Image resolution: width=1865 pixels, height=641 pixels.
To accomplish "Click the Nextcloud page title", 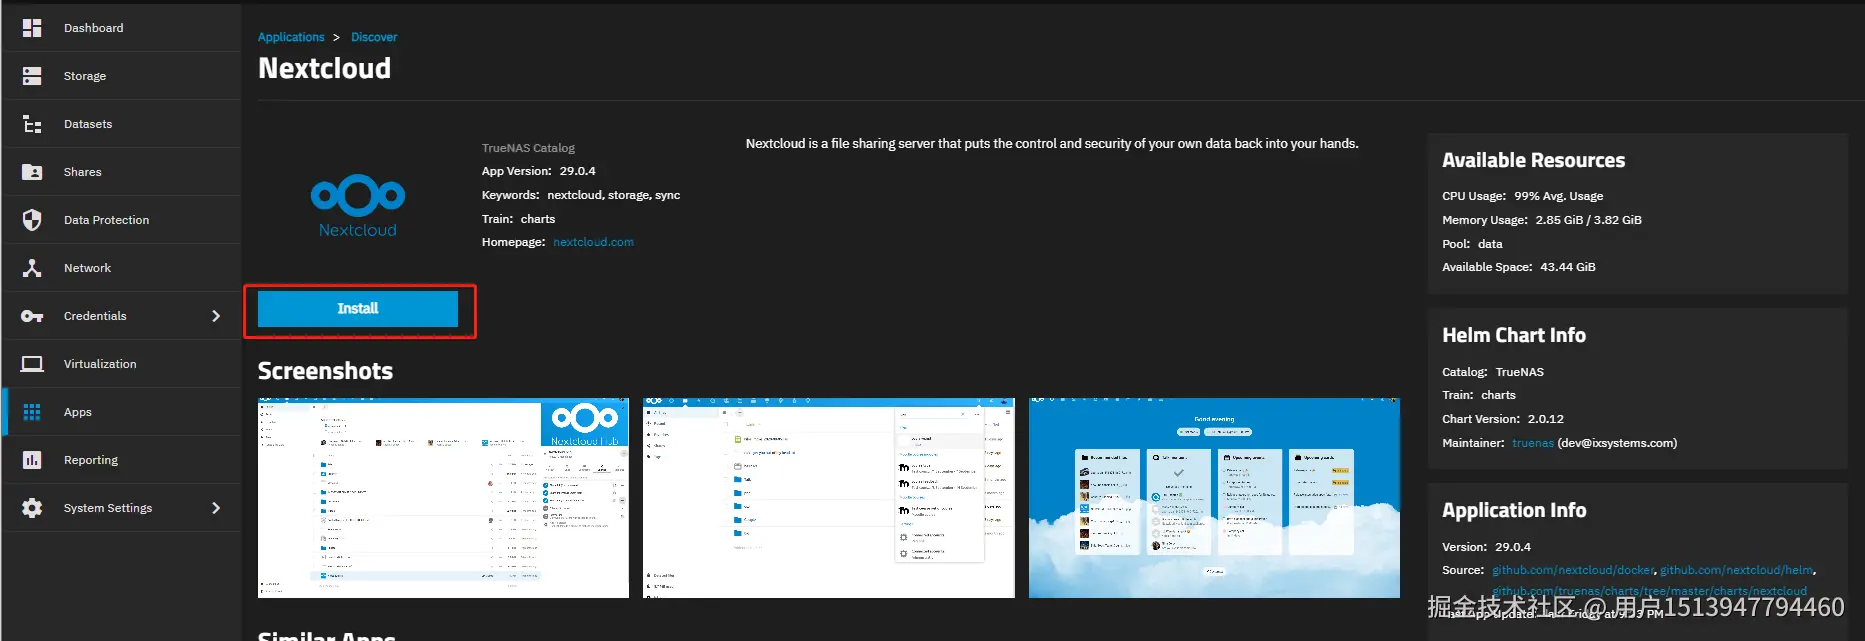I will click(324, 68).
